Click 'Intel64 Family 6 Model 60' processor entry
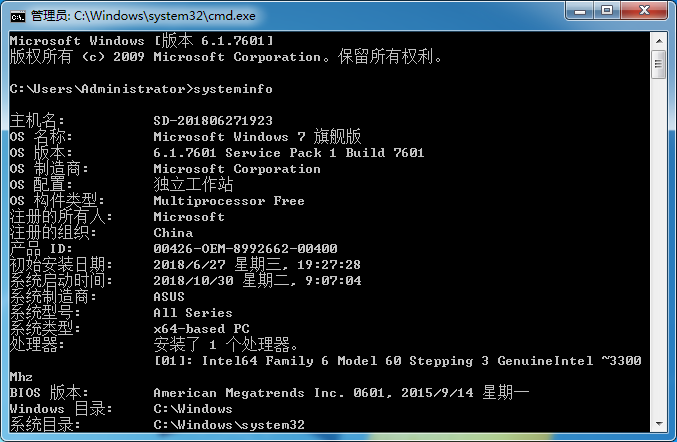 click(x=301, y=361)
